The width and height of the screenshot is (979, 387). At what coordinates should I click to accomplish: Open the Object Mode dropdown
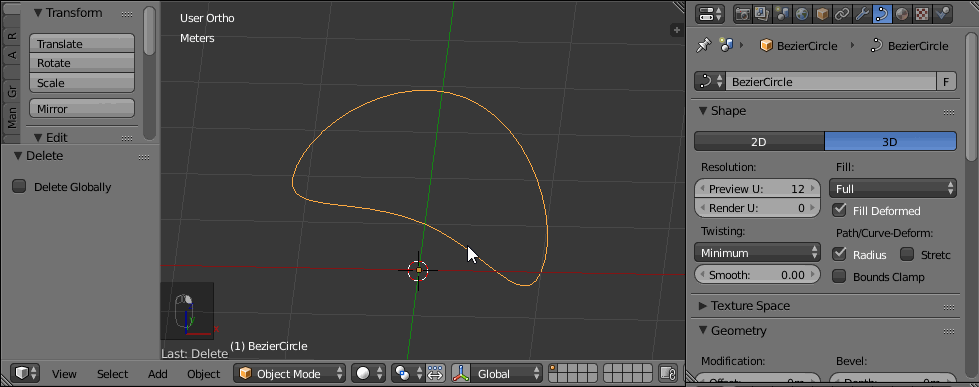coord(290,373)
